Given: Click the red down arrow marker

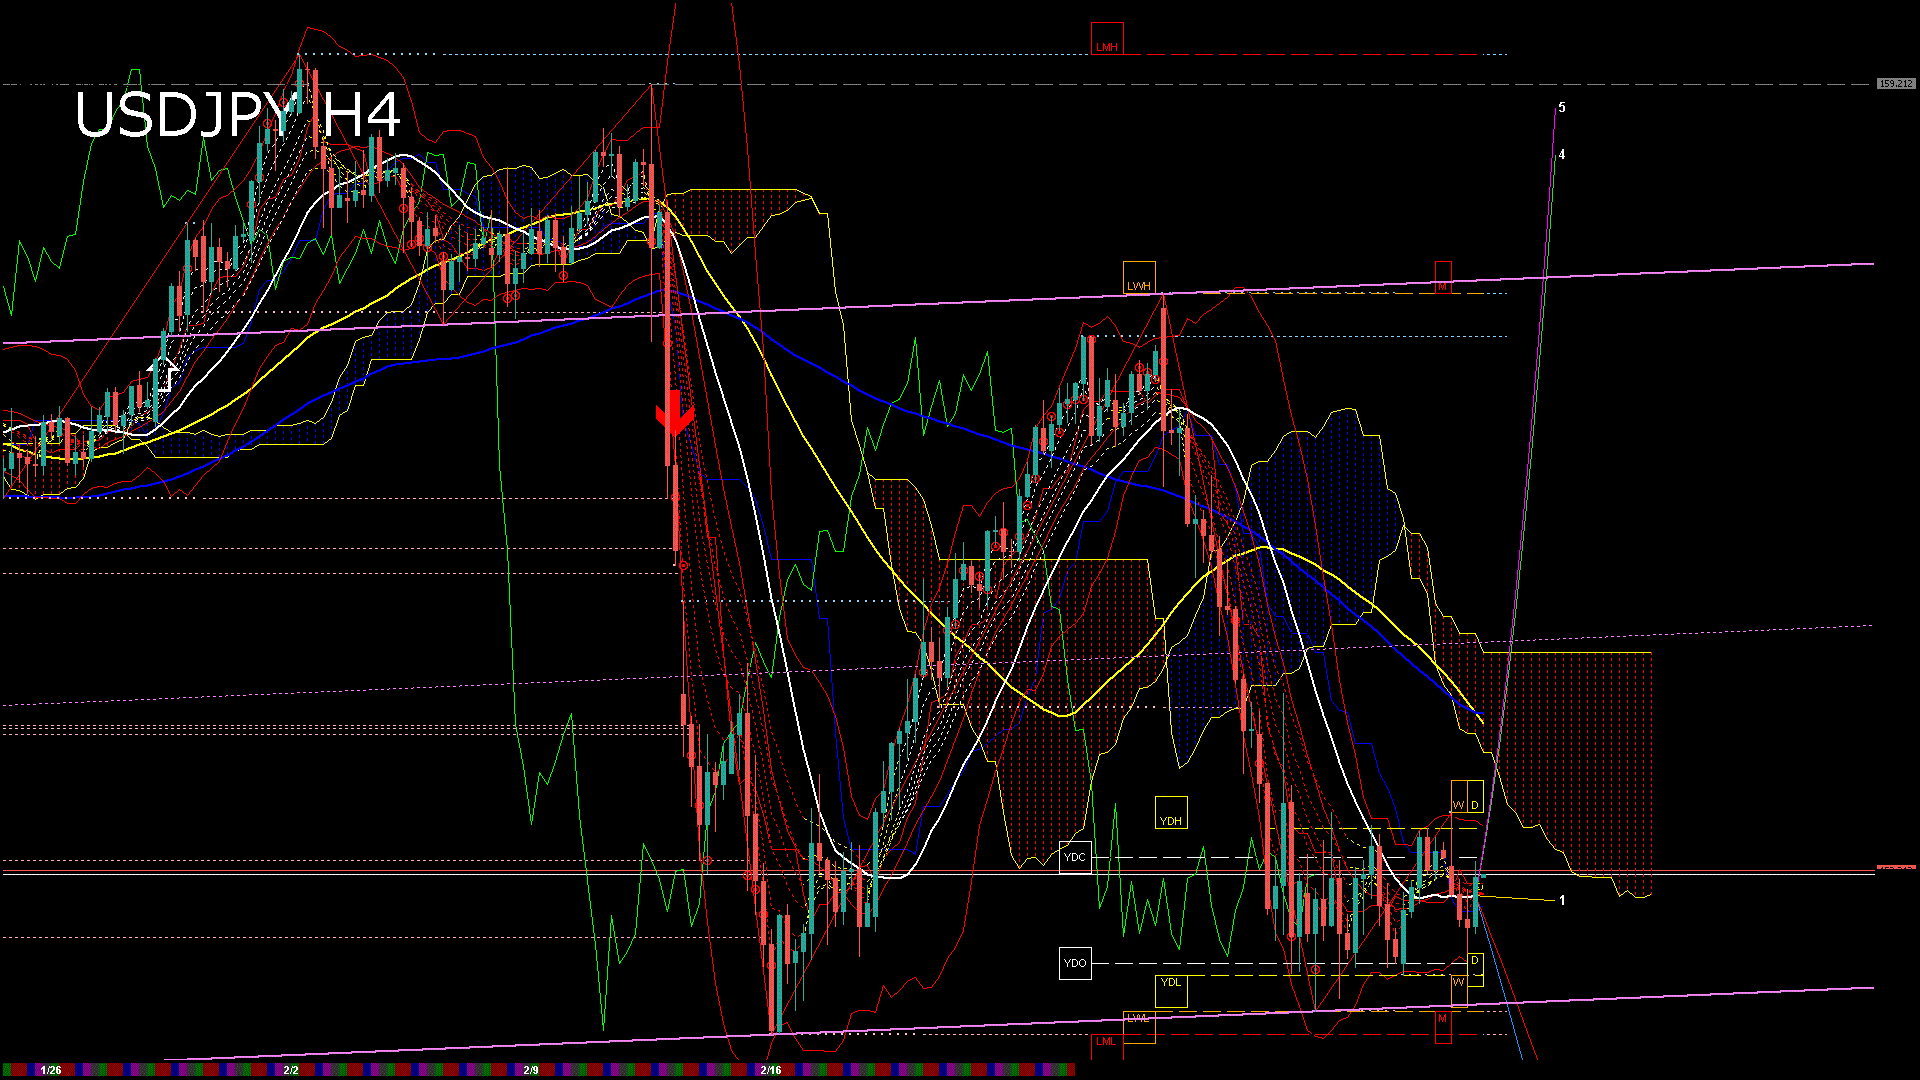Looking at the screenshot, I should tap(674, 413).
